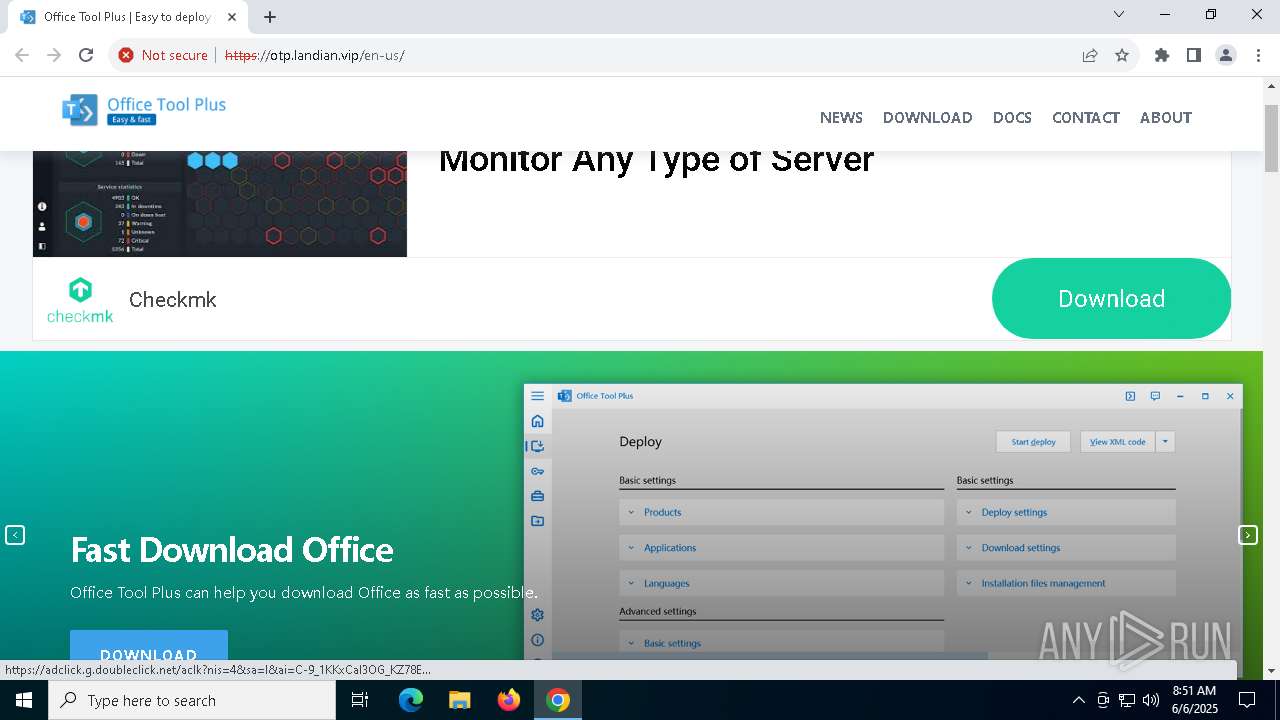Select the Activate key icon in sidebar

tap(537, 471)
